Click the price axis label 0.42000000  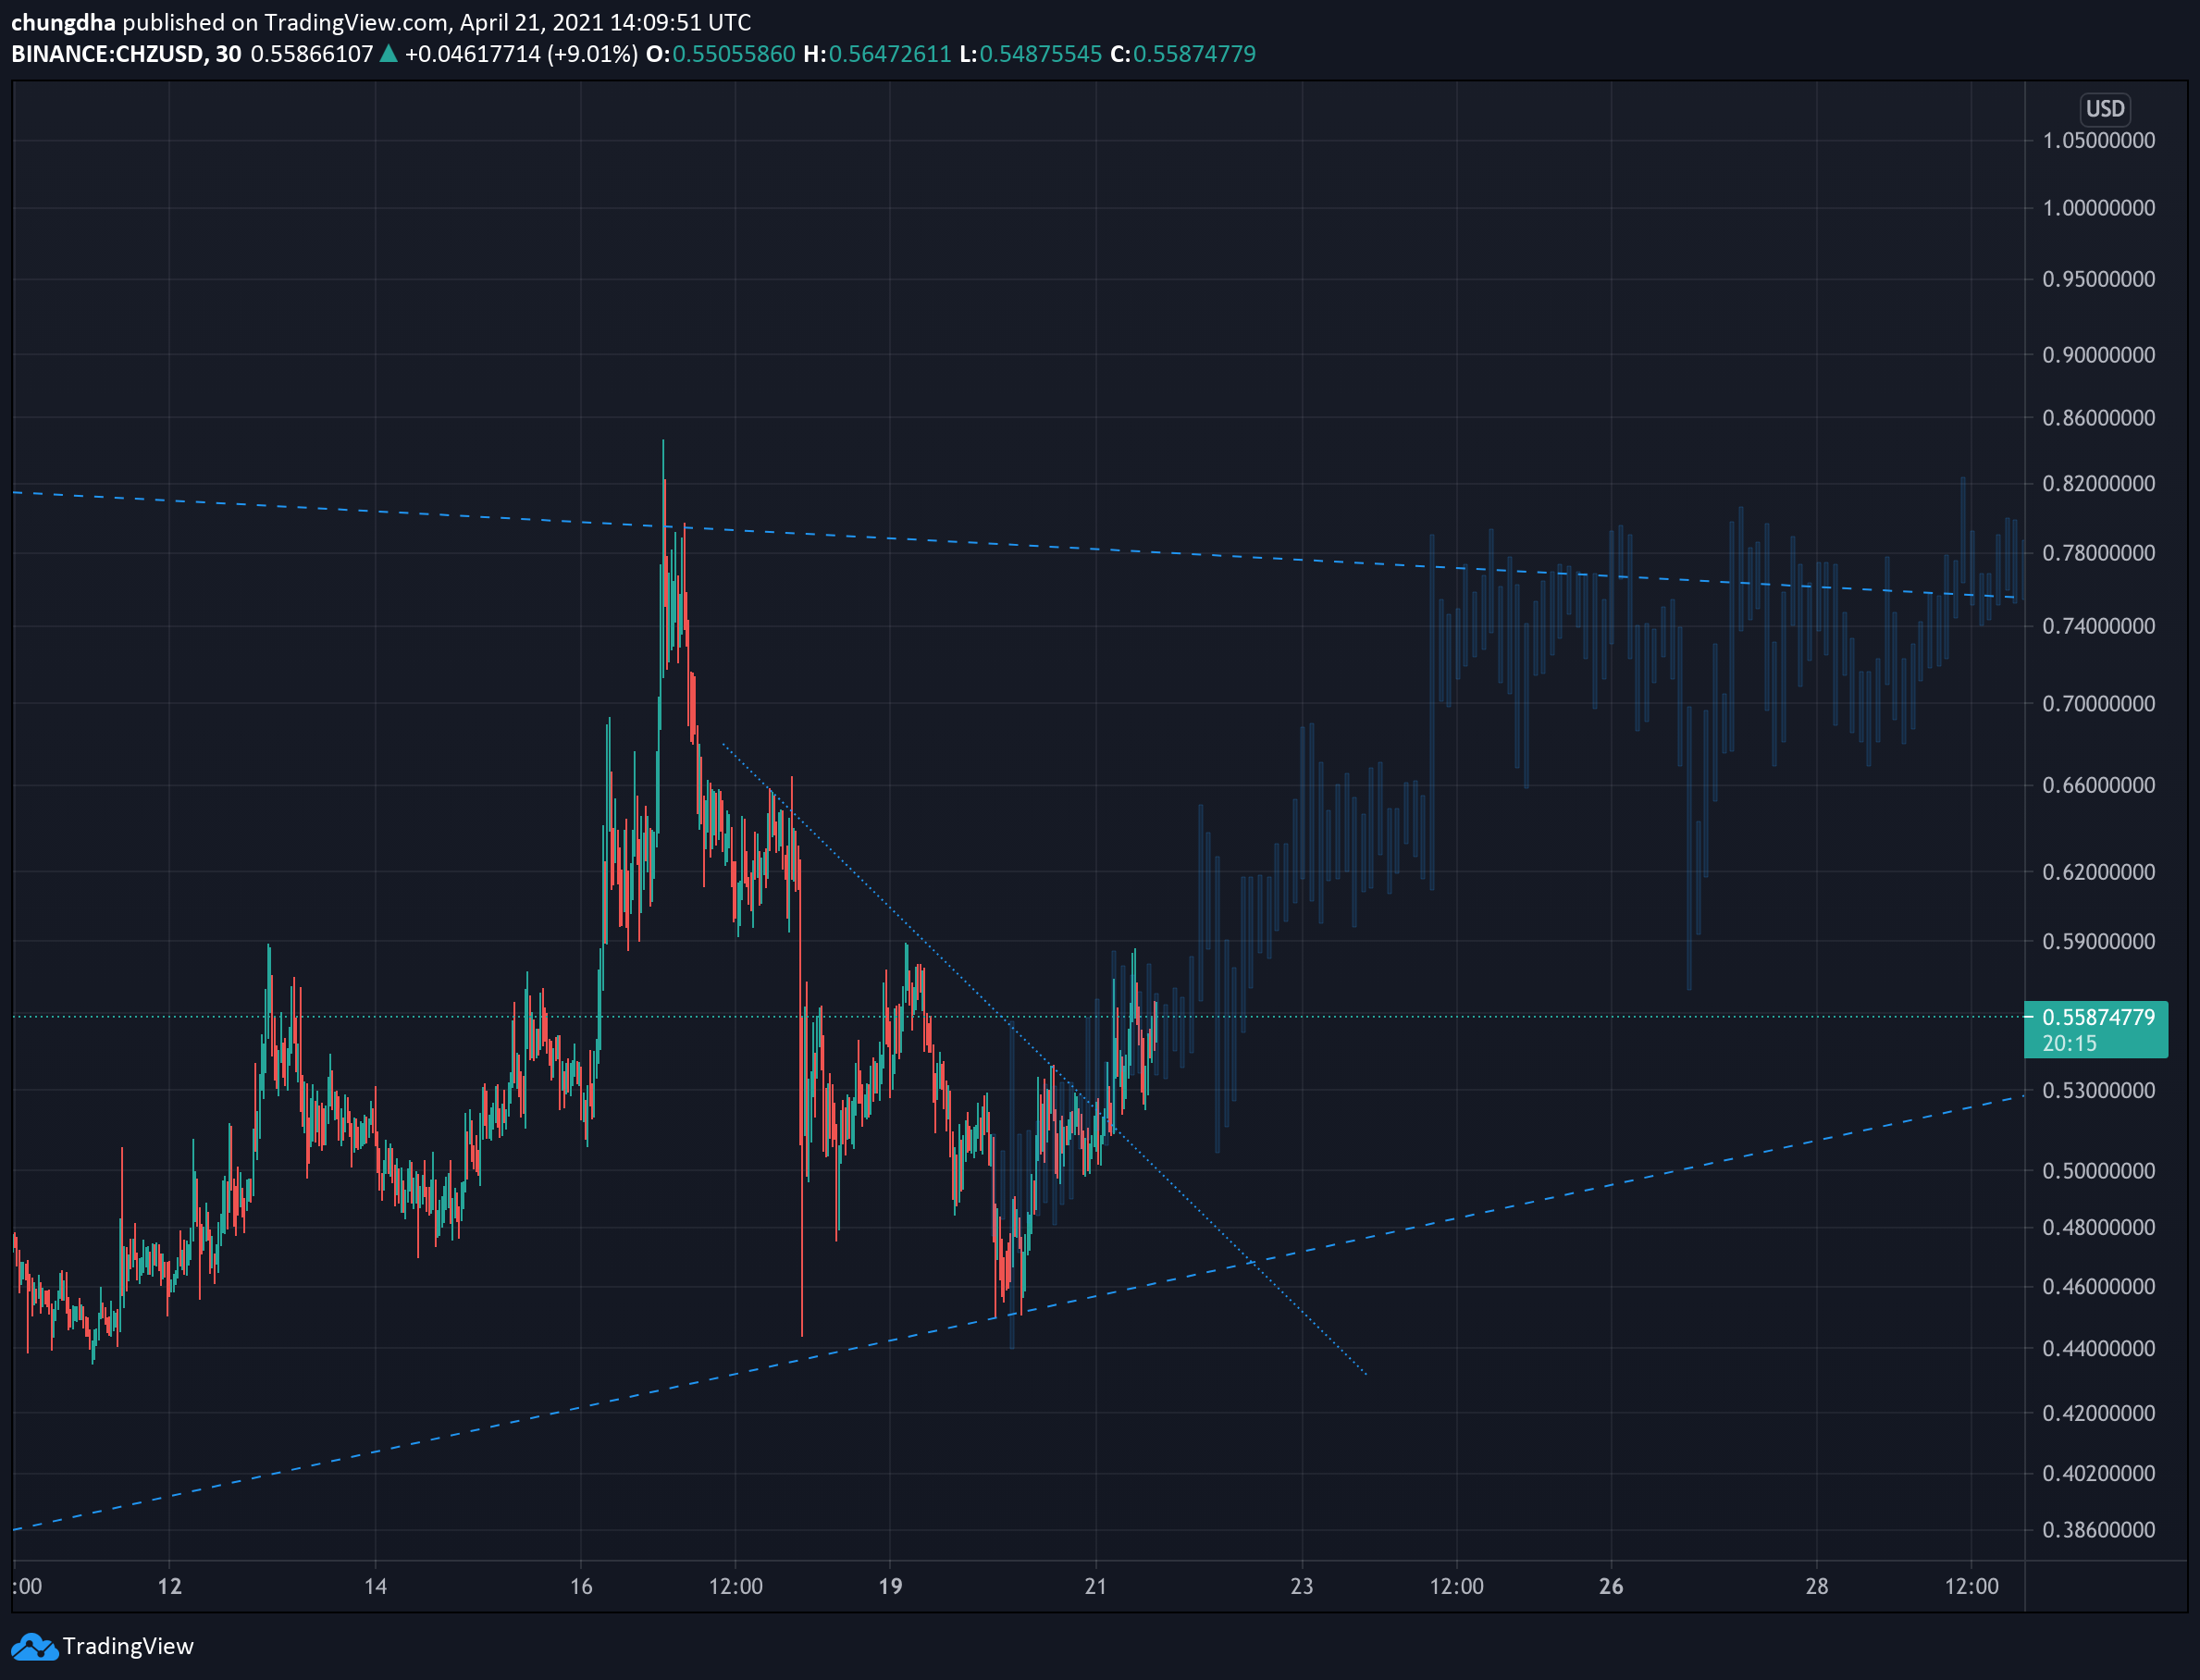2098,1414
